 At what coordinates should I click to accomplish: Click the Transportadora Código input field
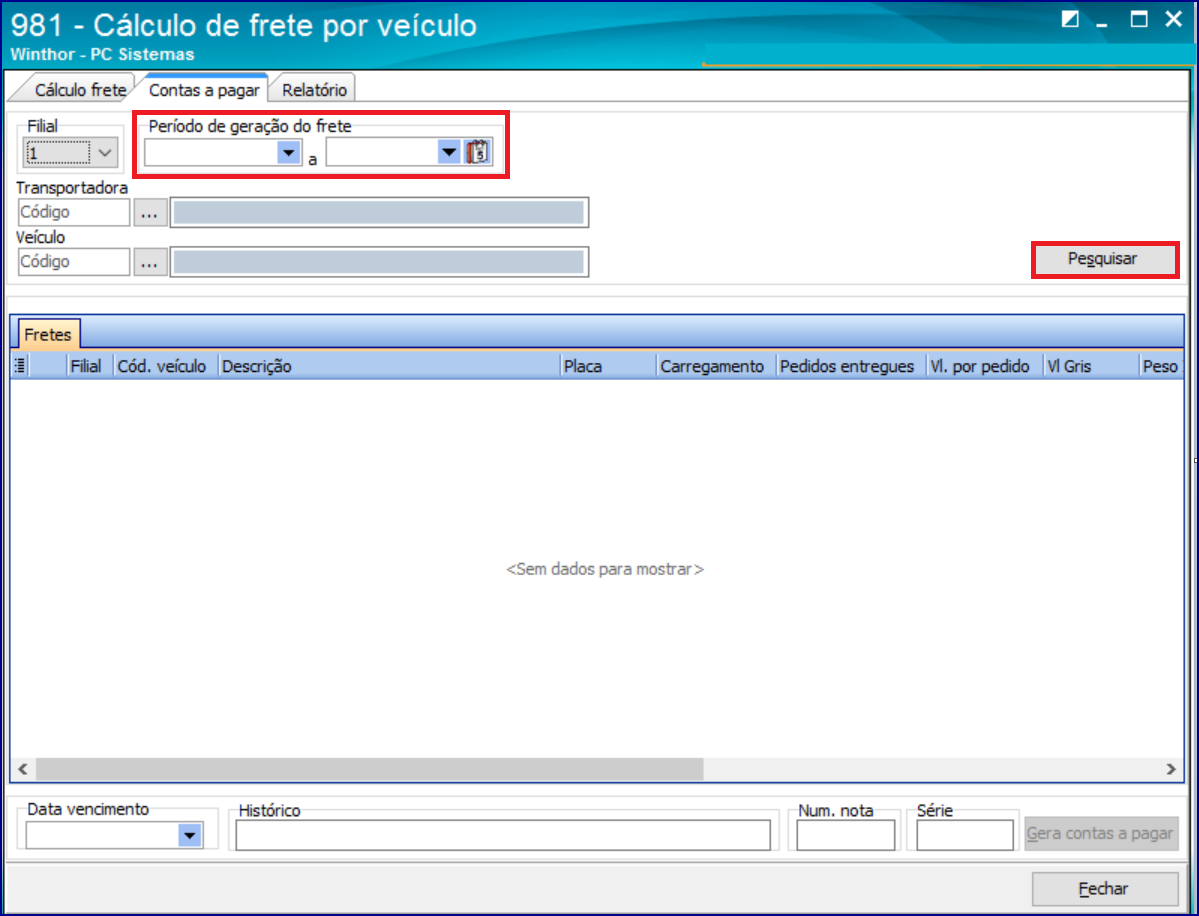tap(73, 212)
